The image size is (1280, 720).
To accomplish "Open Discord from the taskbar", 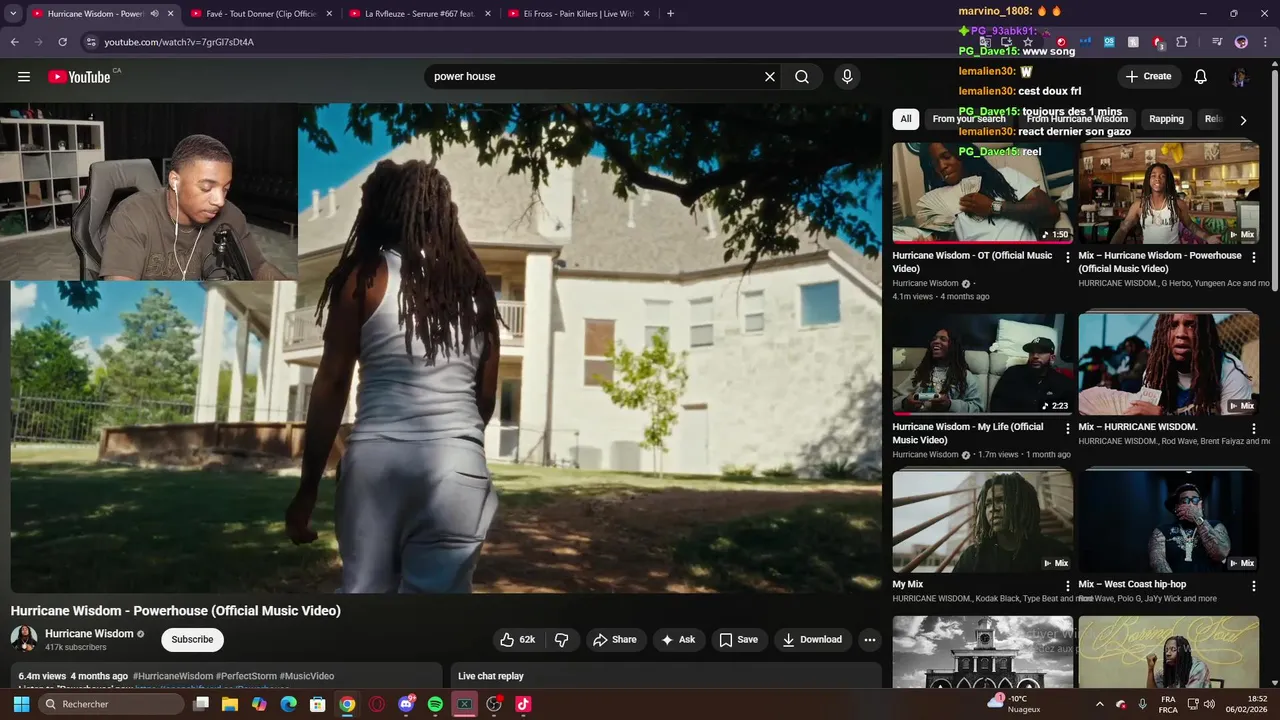I will pyautogui.click(x=406, y=704).
